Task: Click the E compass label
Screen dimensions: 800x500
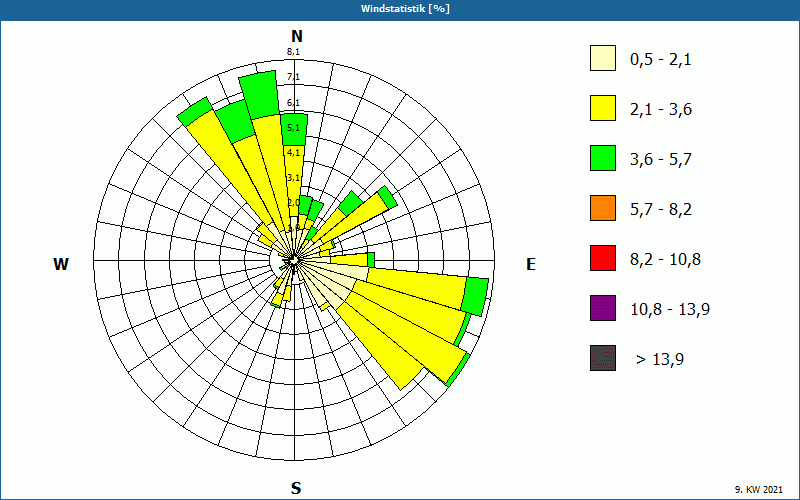Action: [531, 264]
